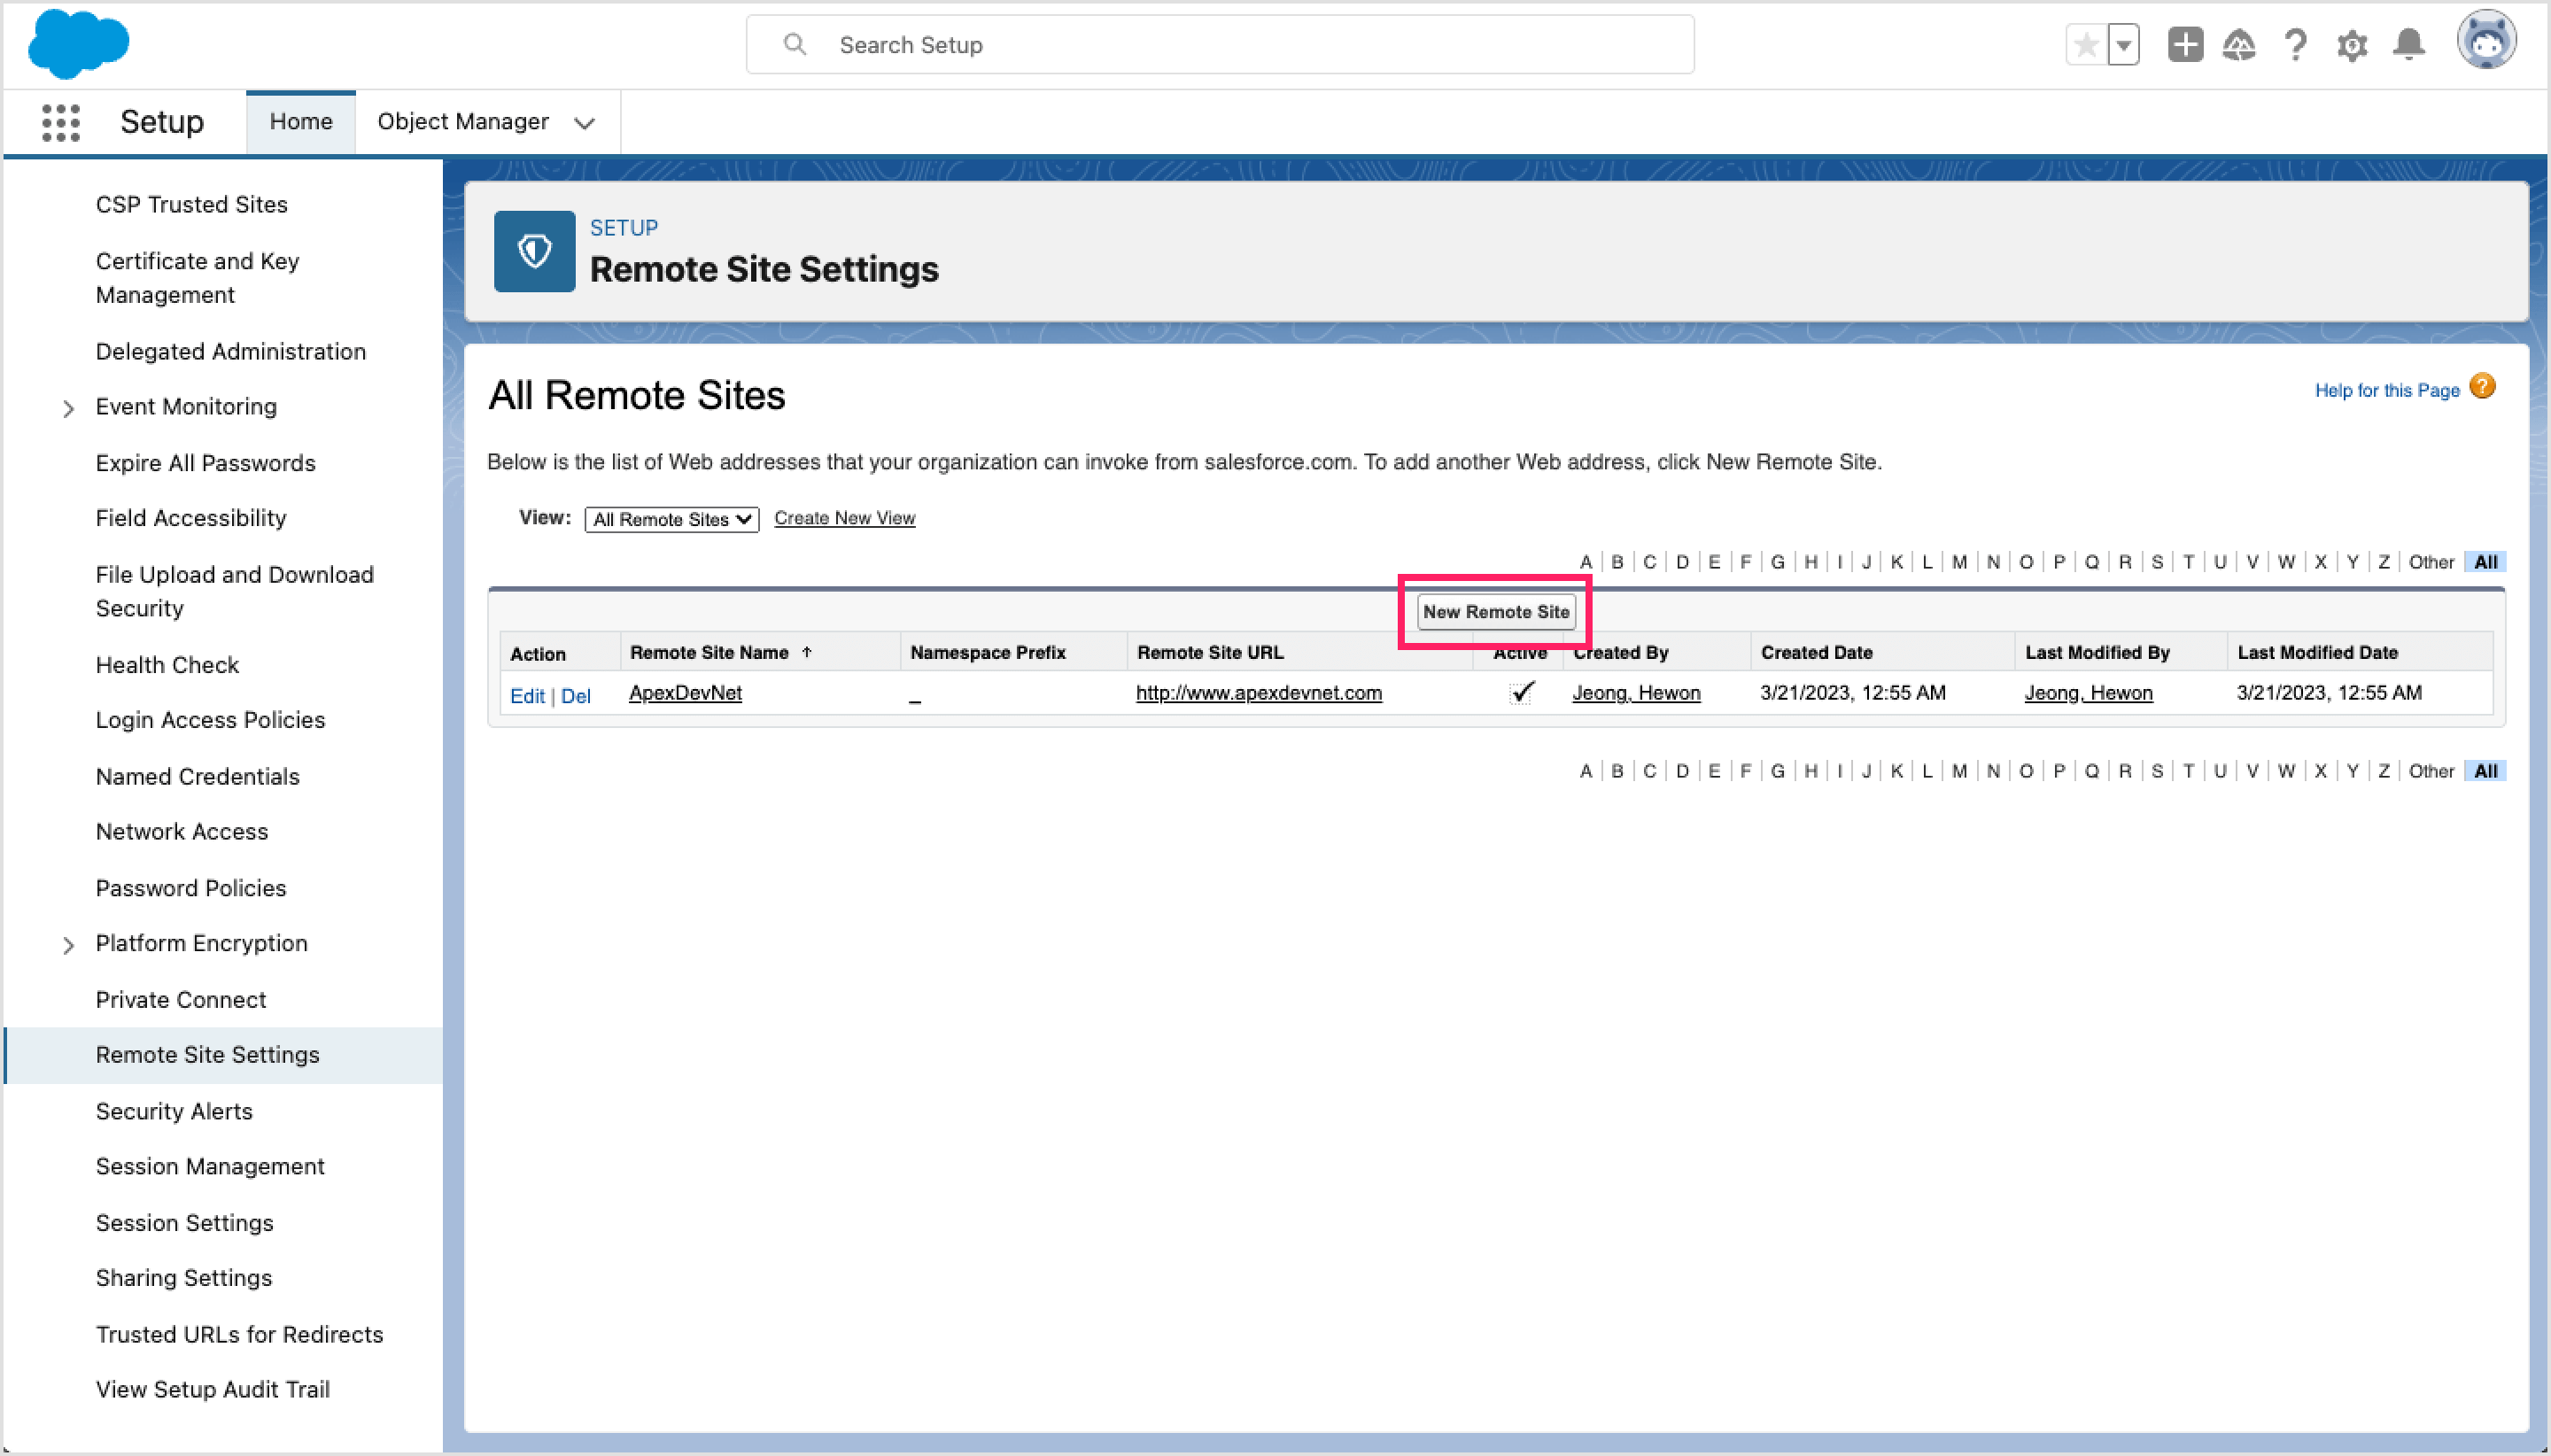This screenshot has width=2551, height=1456.
Task: View notifications via the bell icon
Action: (x=2410, y=44)
